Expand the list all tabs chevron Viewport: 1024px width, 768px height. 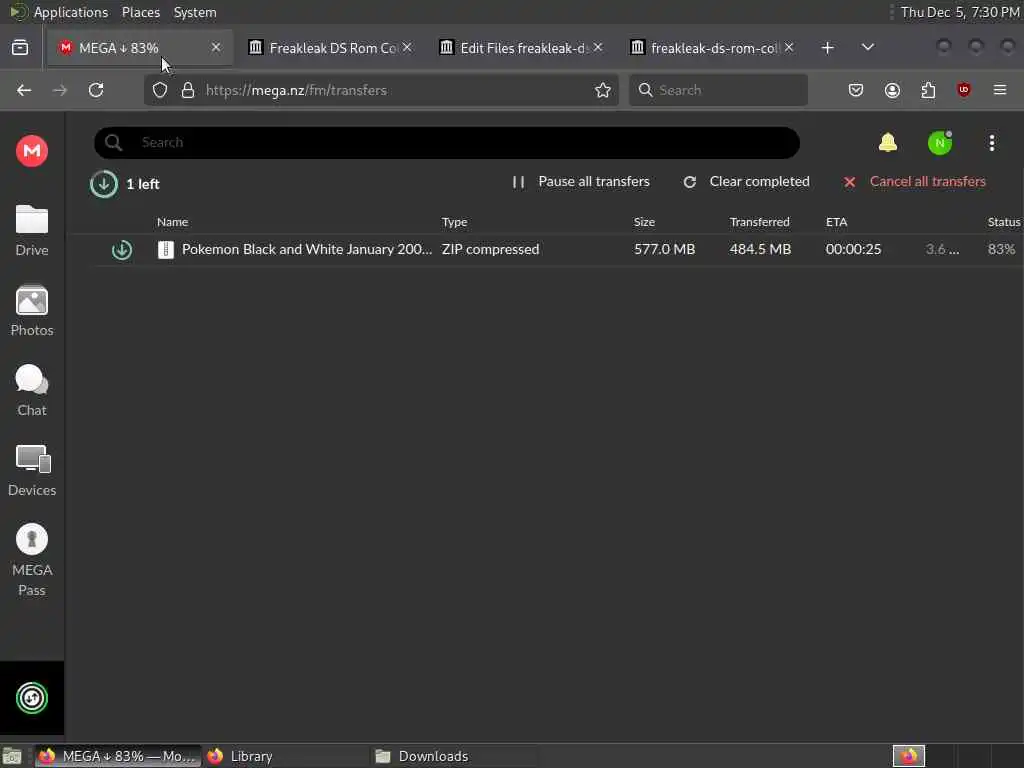(867, 48)
